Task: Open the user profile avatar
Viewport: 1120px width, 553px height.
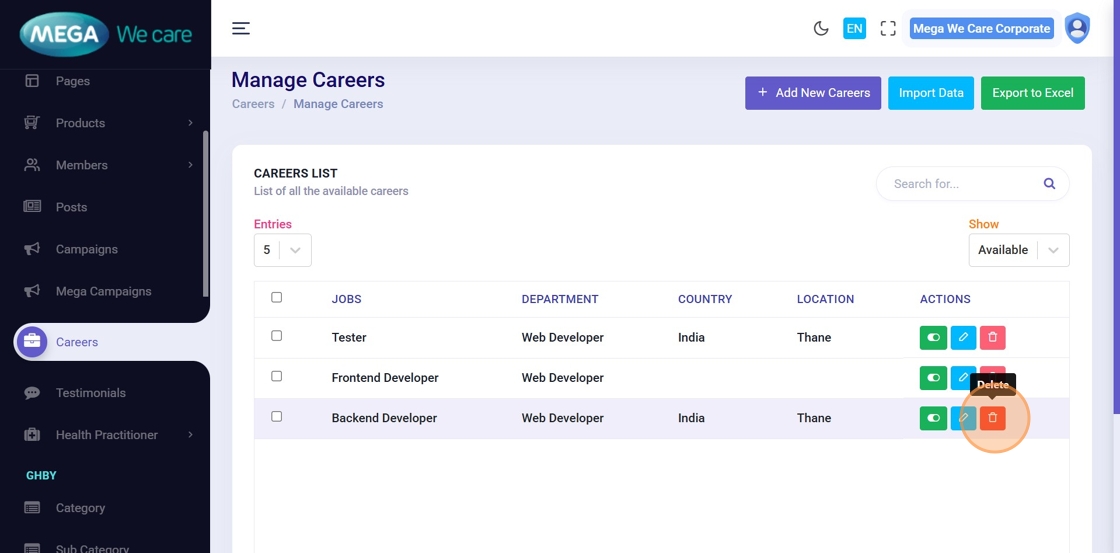Action: point(1077,28)
